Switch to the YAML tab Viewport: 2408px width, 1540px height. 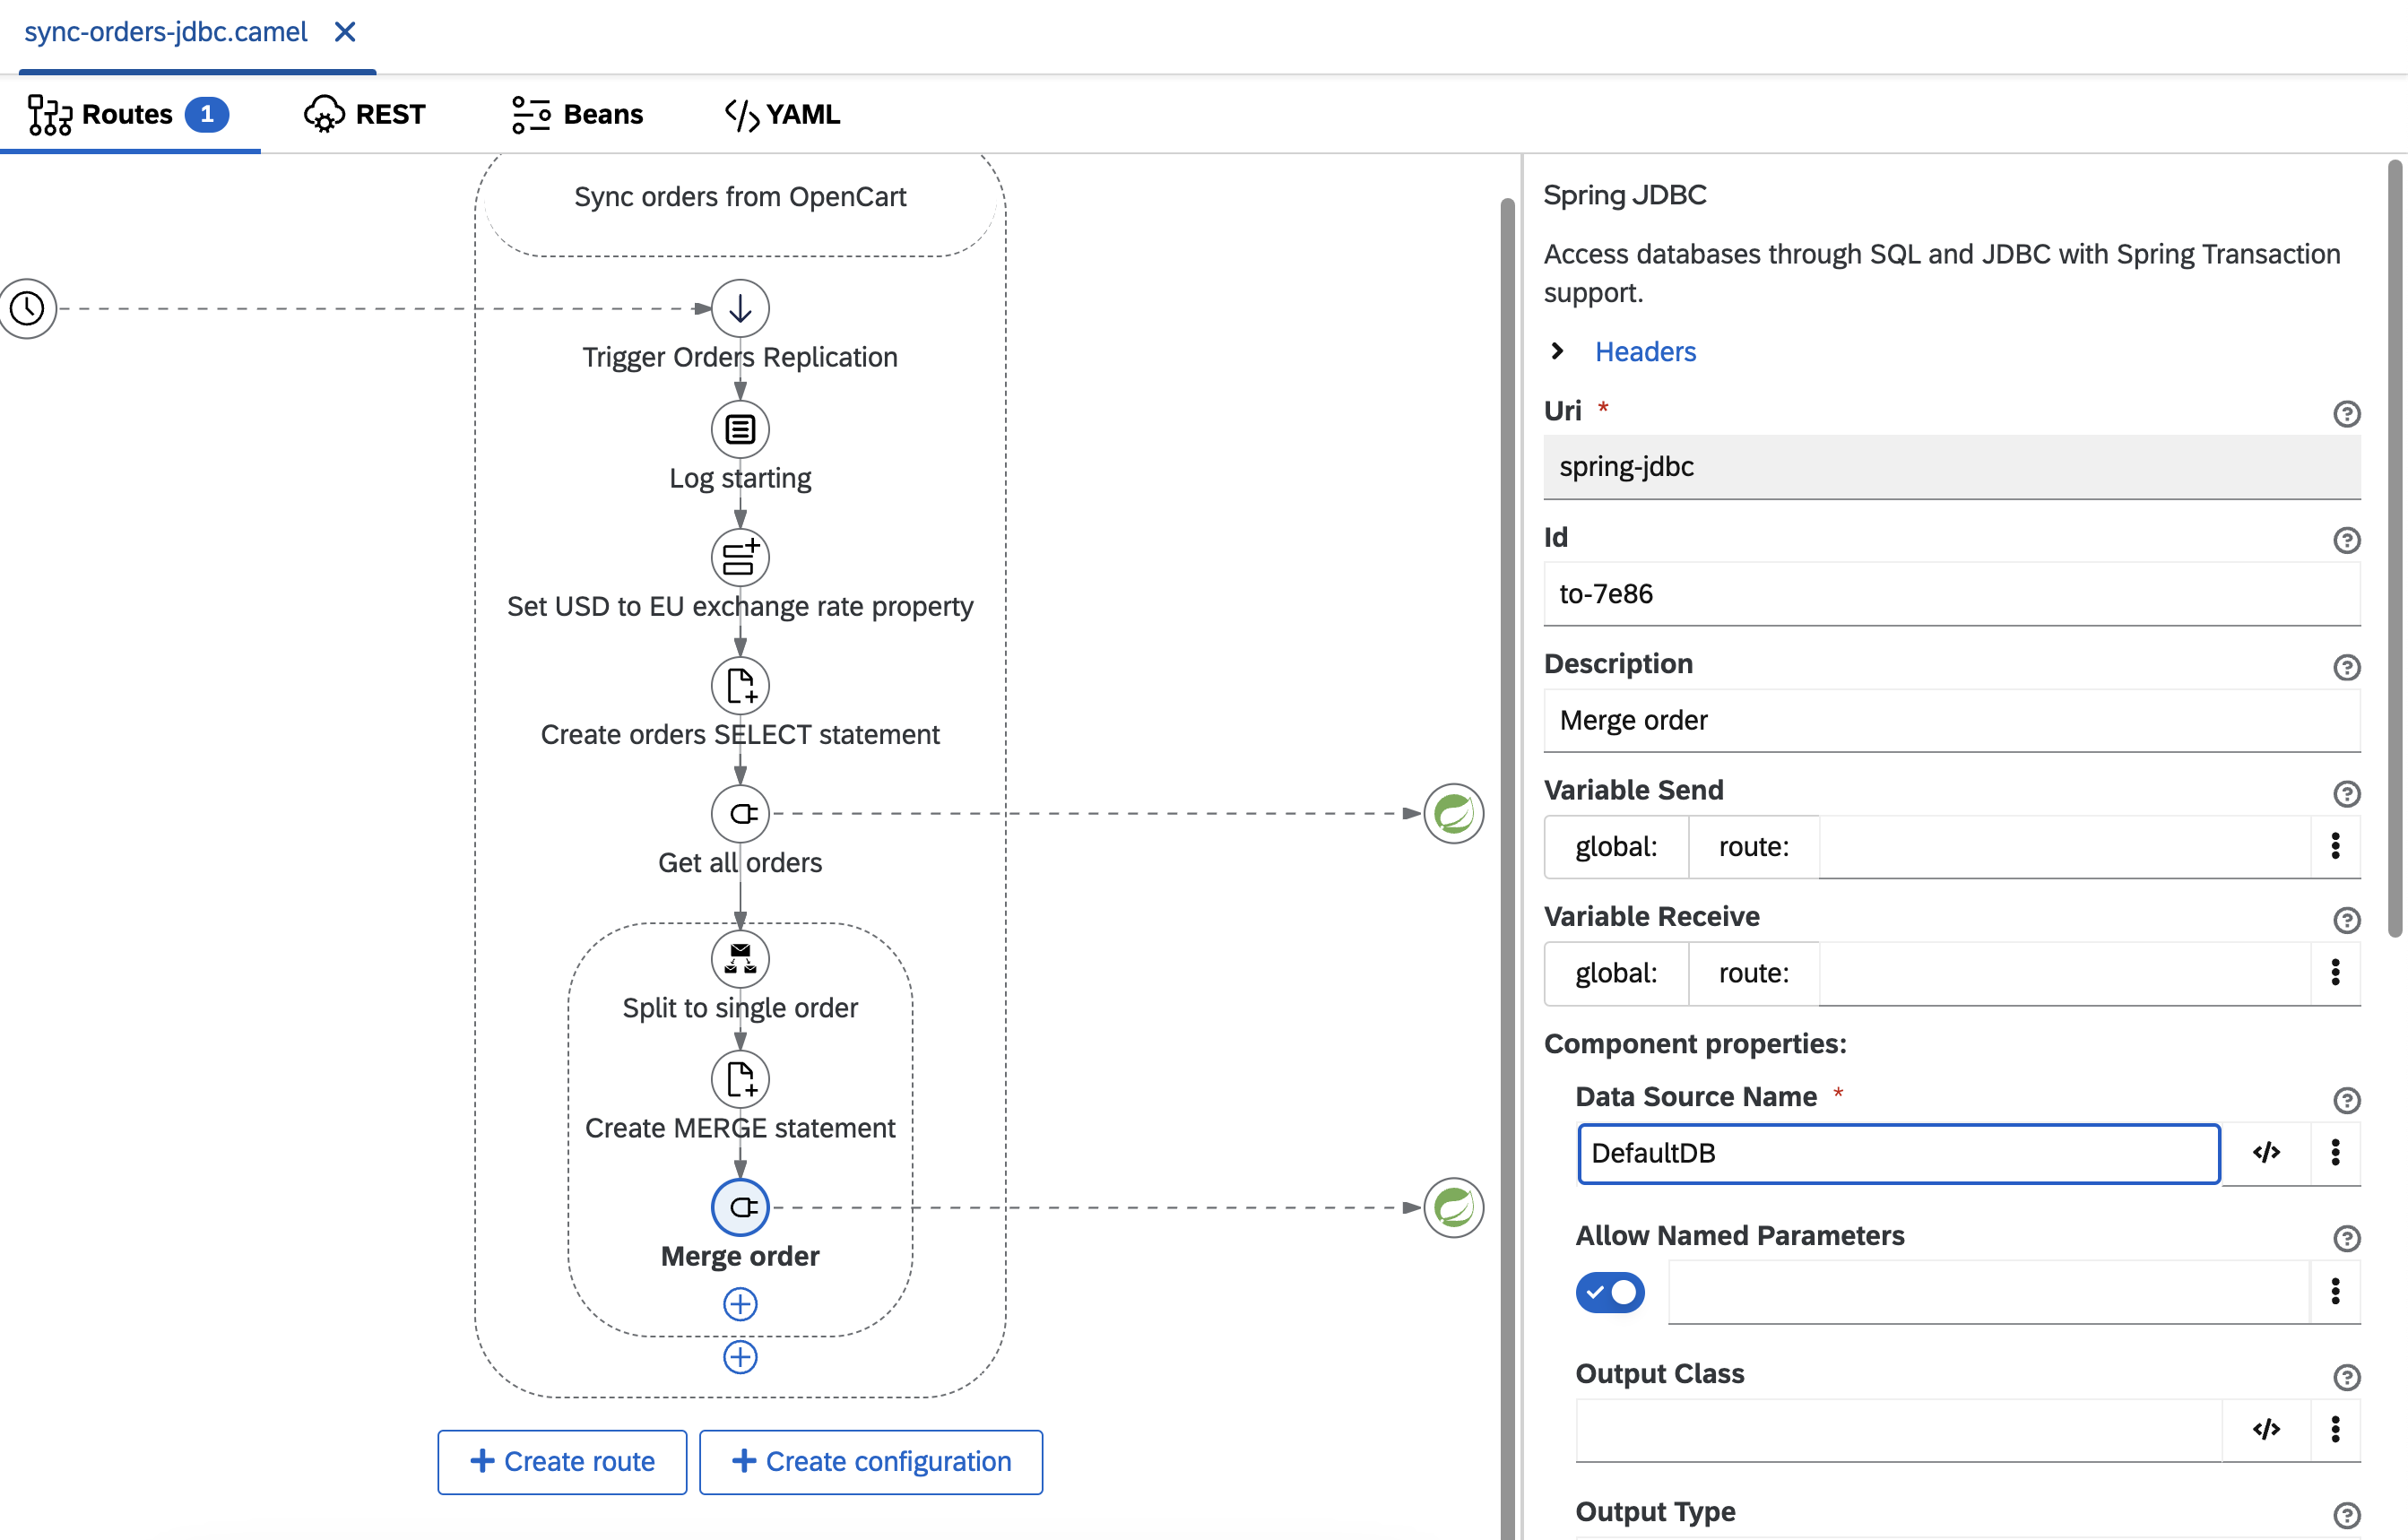tap(782, 114)
